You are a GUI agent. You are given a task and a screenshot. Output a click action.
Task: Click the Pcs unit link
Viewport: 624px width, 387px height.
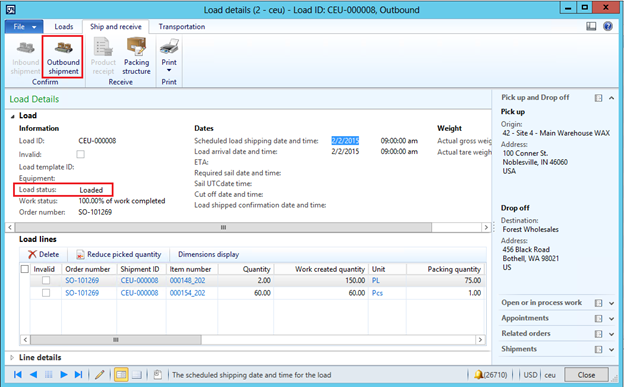377,293
